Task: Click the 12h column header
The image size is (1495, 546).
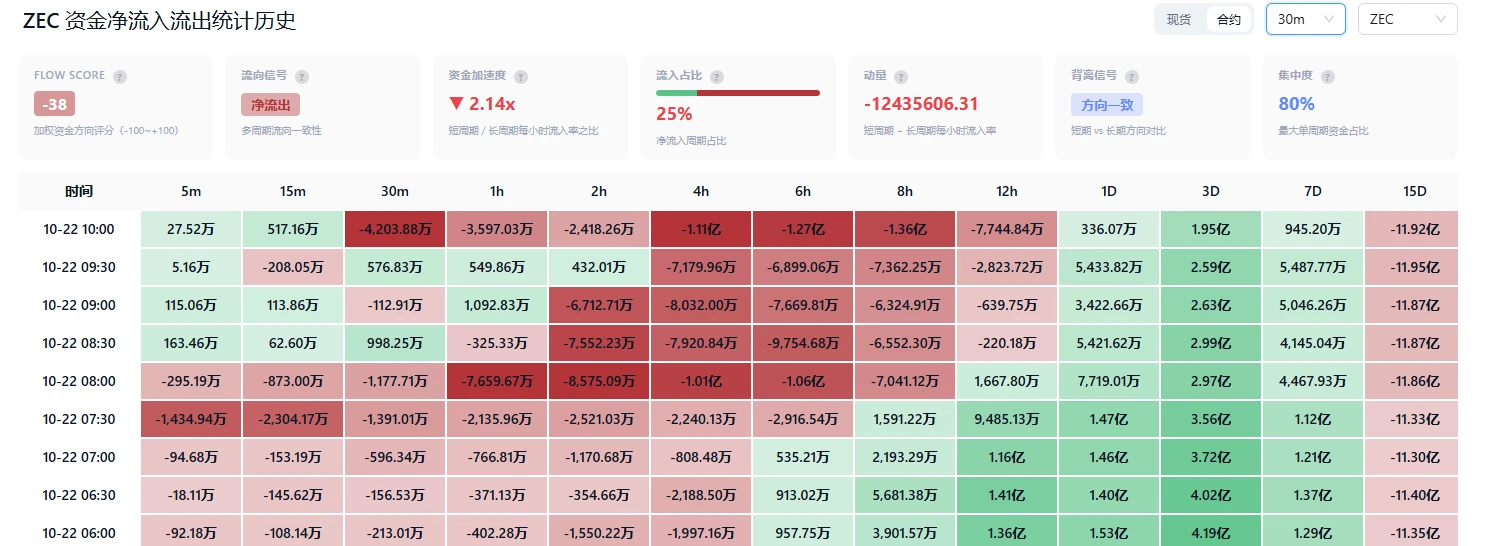Action: click(x=1007, y=191)
